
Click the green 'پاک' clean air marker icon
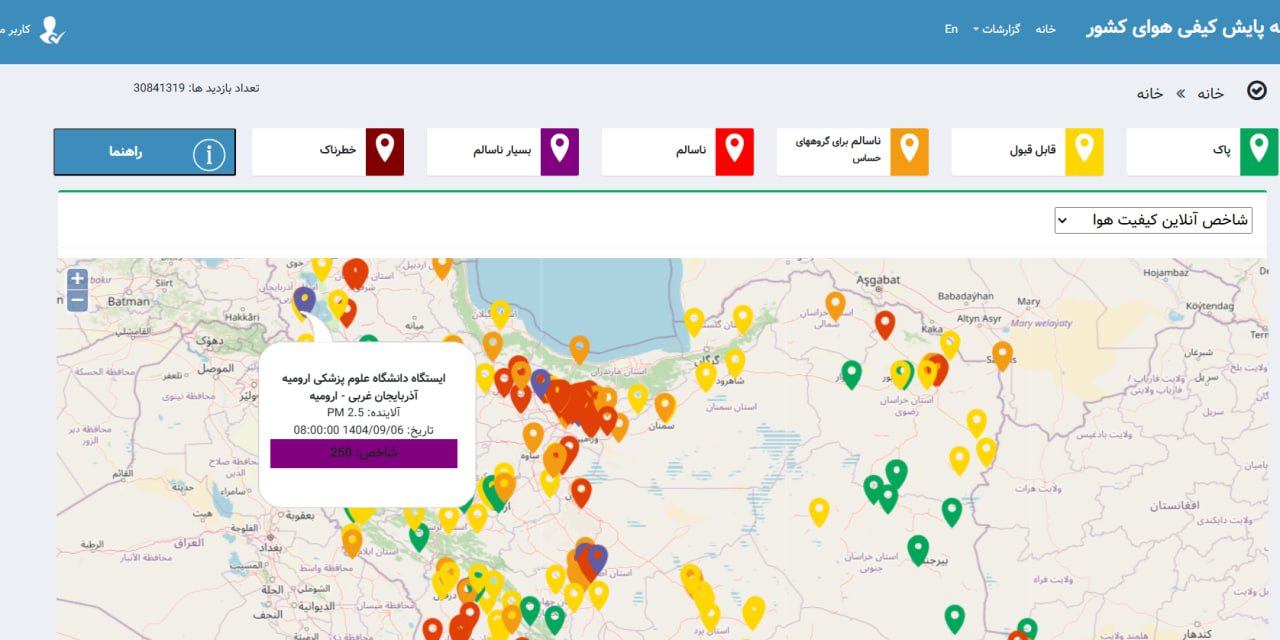coord(1259,151)
